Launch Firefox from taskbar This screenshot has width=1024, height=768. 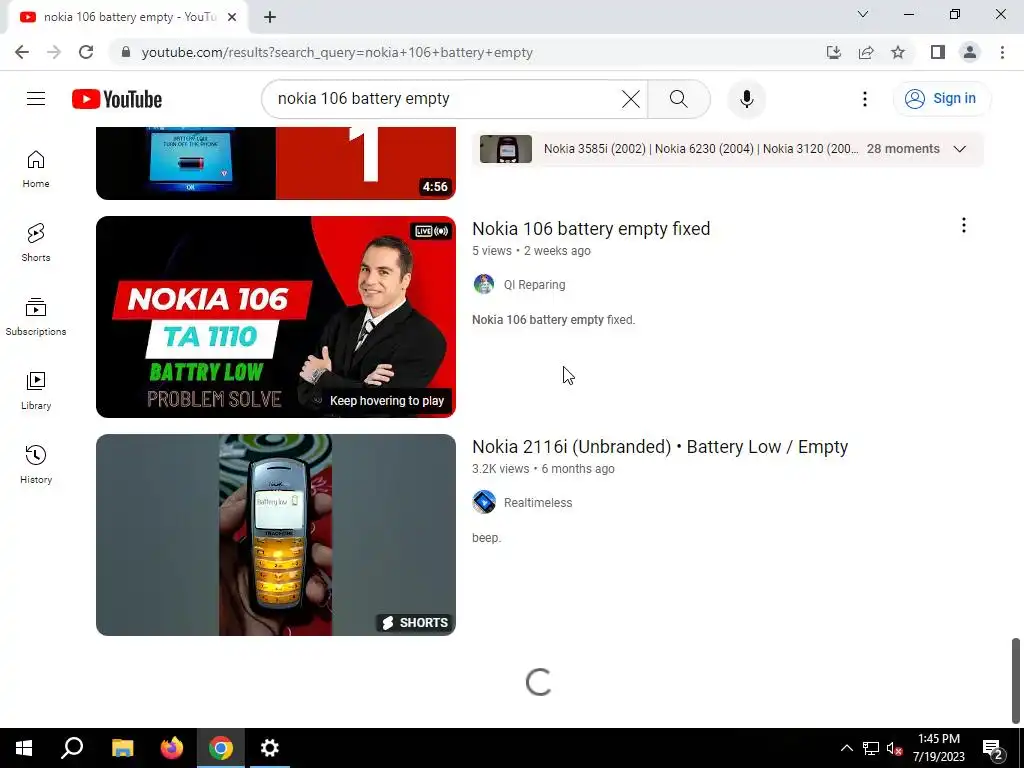172,748
